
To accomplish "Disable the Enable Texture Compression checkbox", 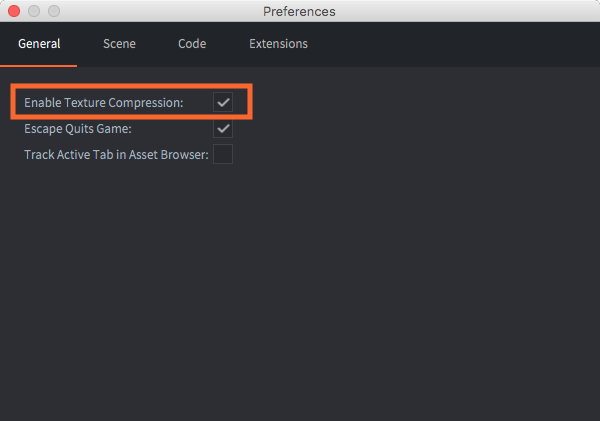I will [223, 102].
